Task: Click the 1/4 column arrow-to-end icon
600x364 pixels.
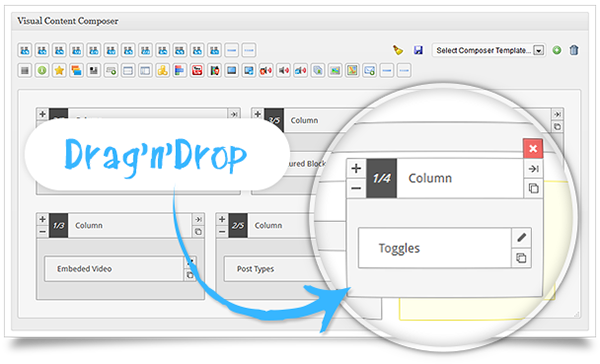Action: click(x=533, y=168)
